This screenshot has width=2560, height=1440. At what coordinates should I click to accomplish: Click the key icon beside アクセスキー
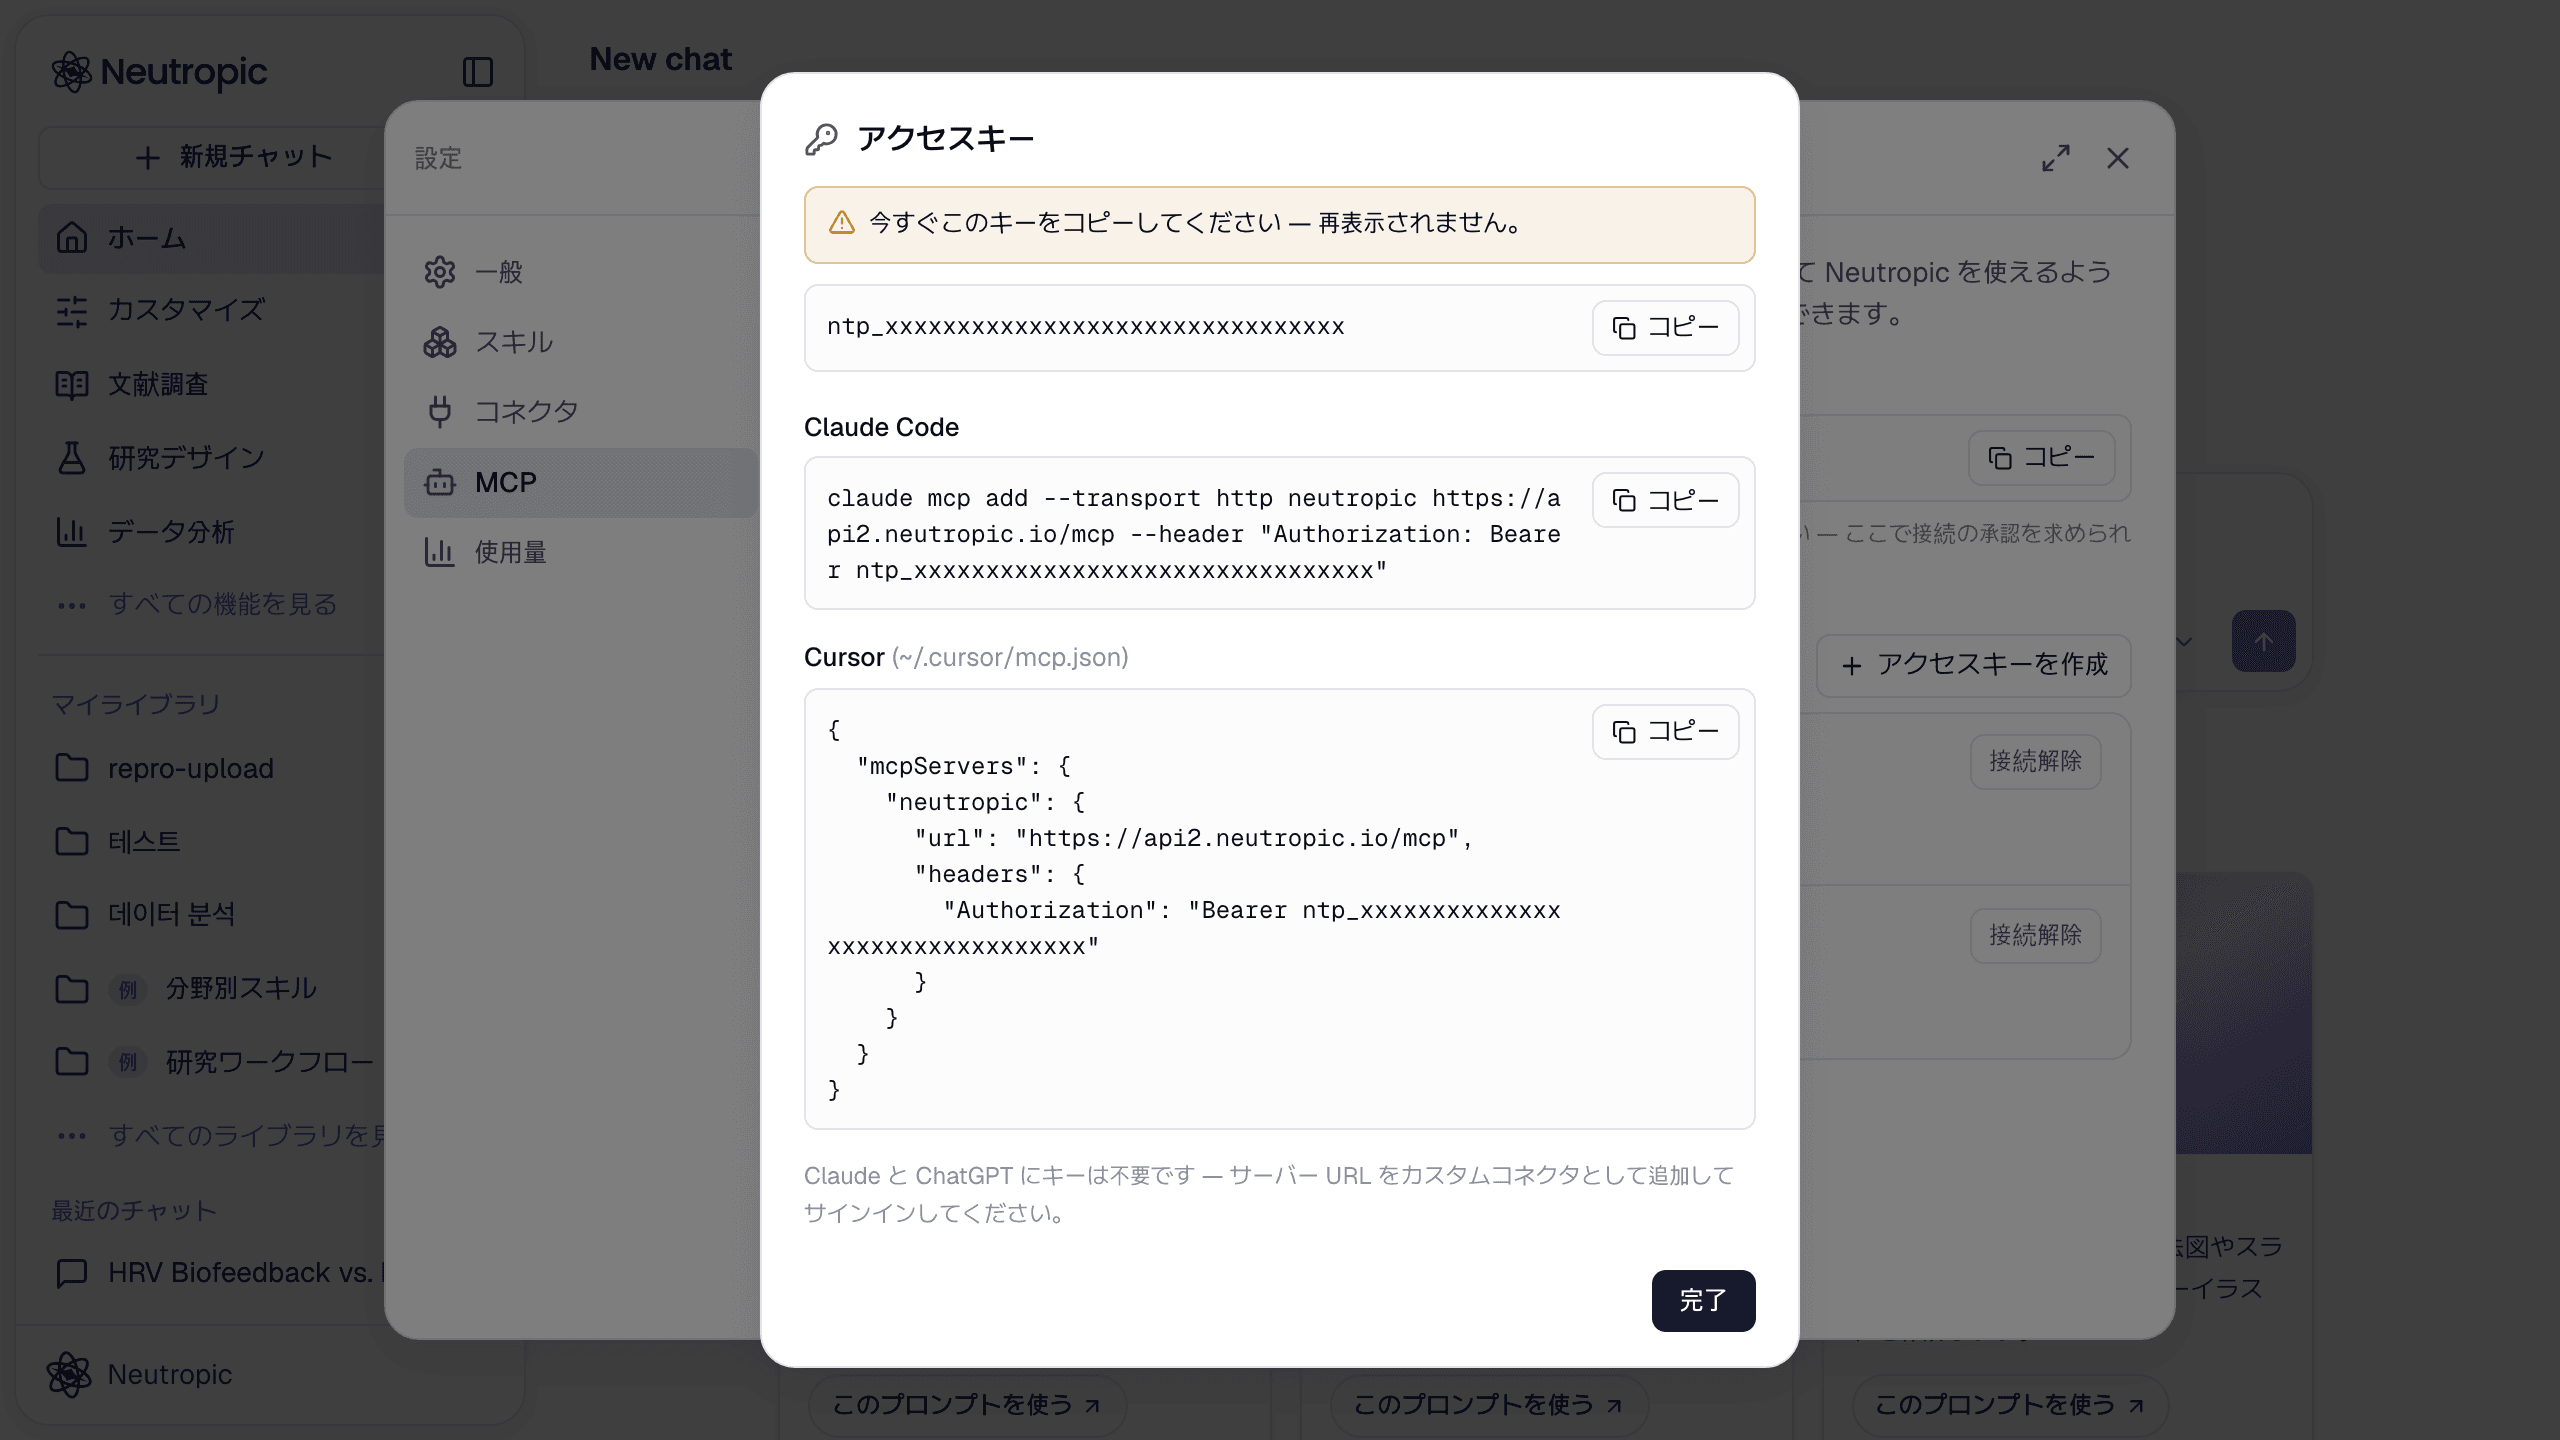point(821,139)
